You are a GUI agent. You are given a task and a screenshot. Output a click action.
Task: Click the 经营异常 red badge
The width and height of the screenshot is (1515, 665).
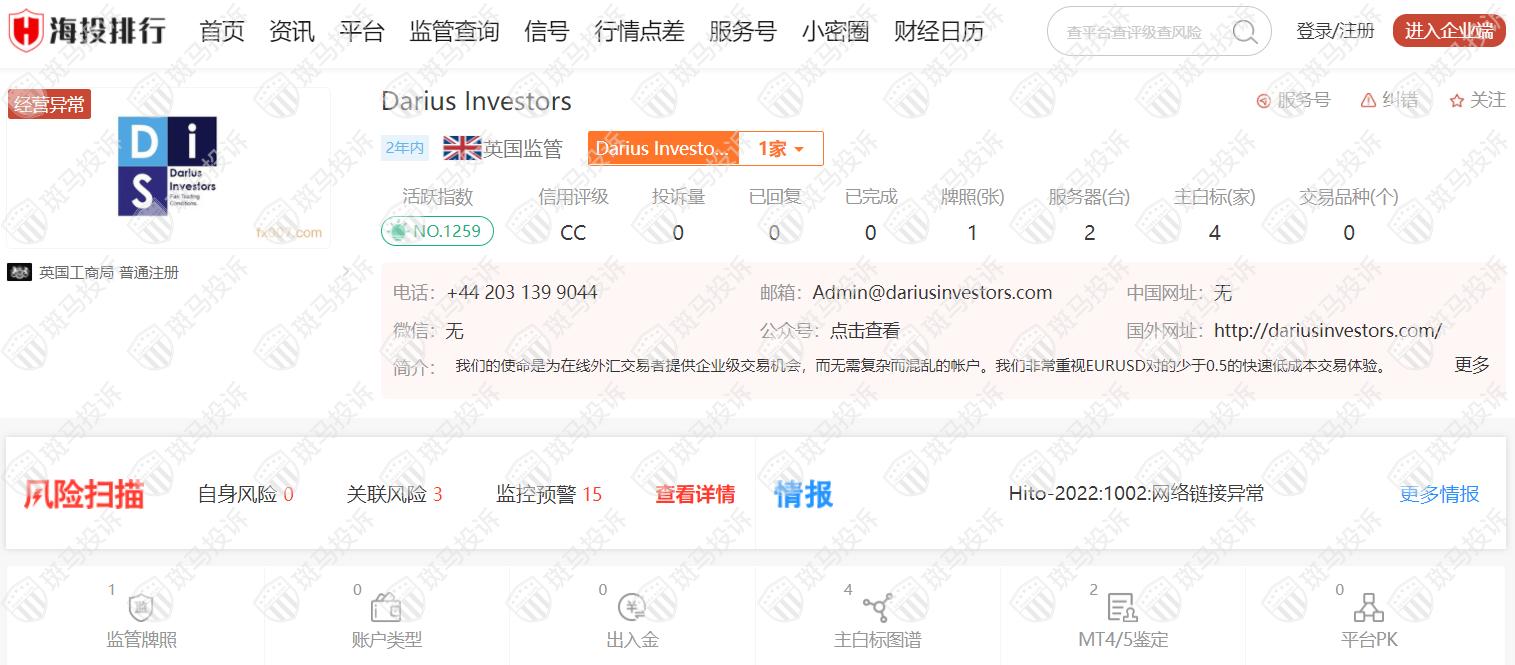[49, 104]
